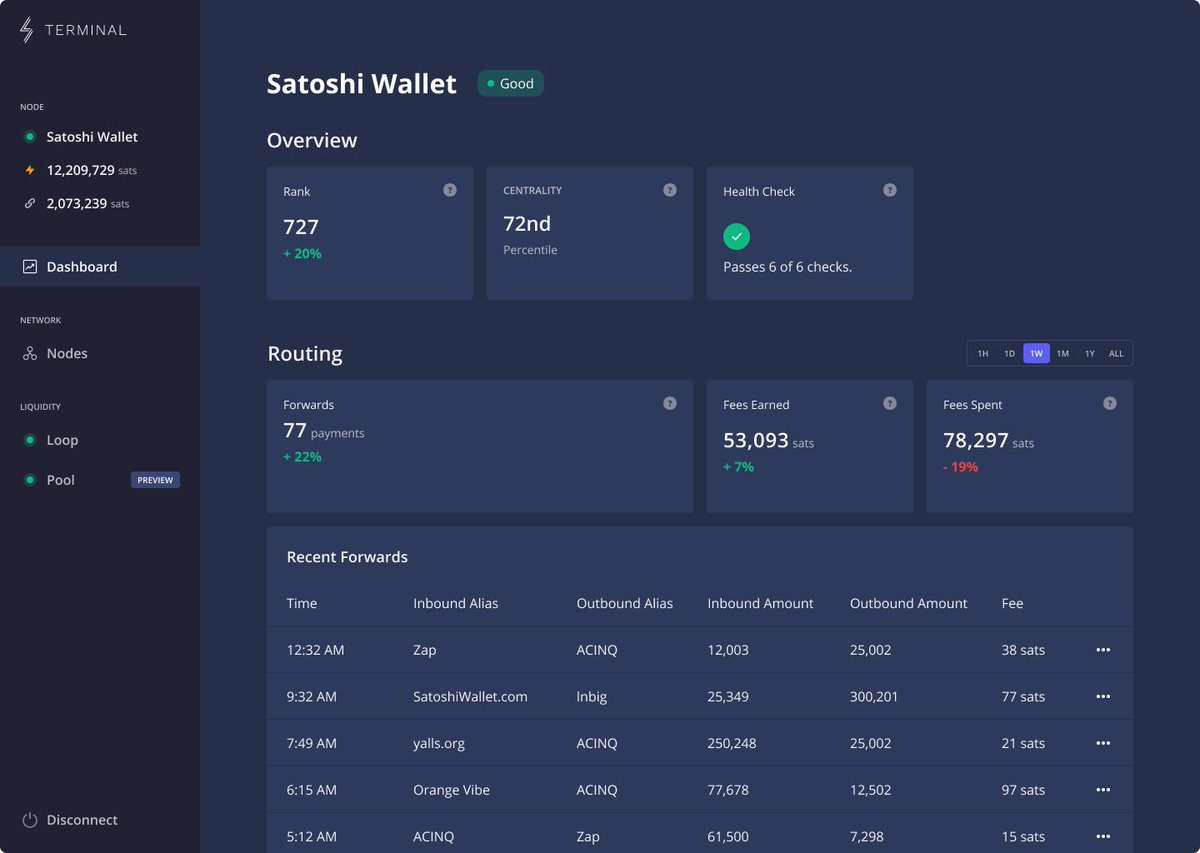The height and width of the screenshot is (853, 1200).
Task: Click the Dashboard chart icon
Action: click(30, 267)
